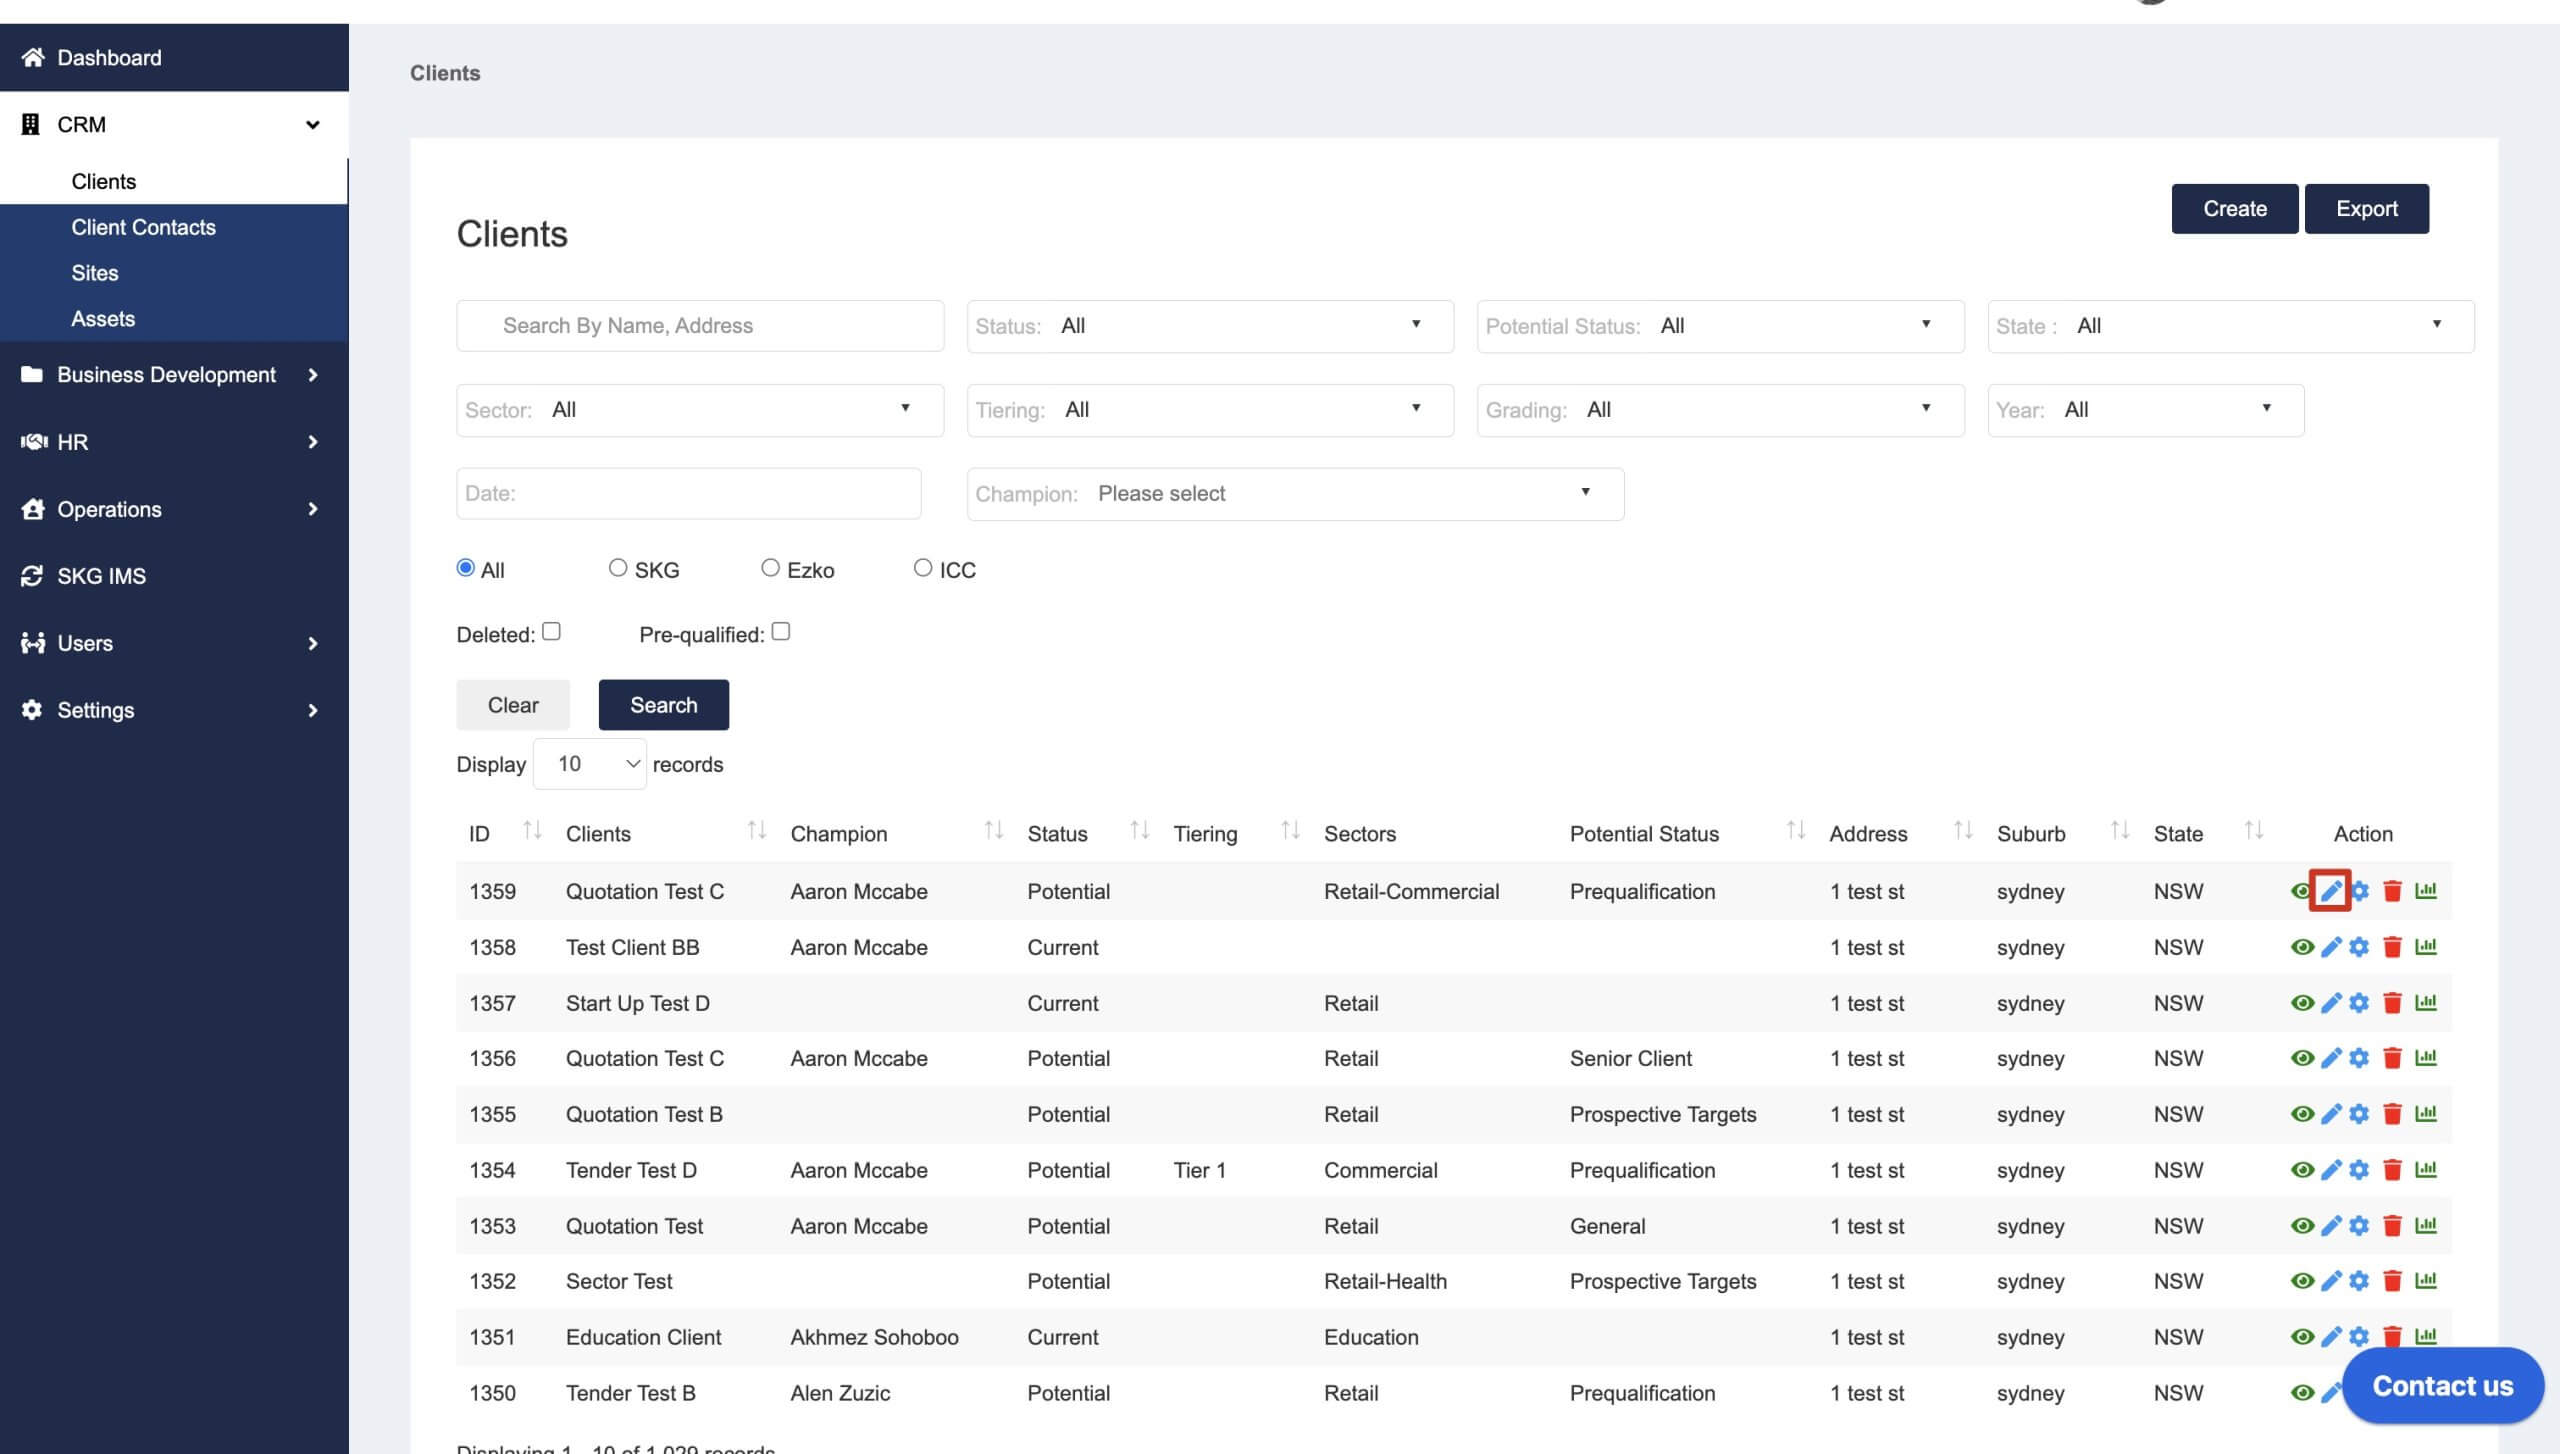Click the bar chart icon for Tender Test B
The width and height of the screenshot is (2560, 1454).
(2426, 1394)
